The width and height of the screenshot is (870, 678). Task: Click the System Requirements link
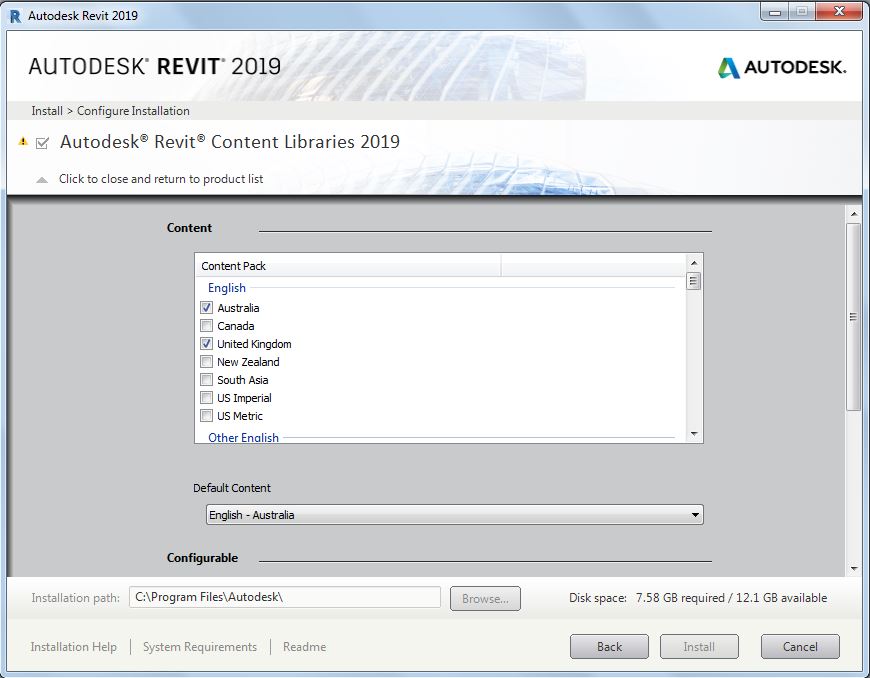199,647
